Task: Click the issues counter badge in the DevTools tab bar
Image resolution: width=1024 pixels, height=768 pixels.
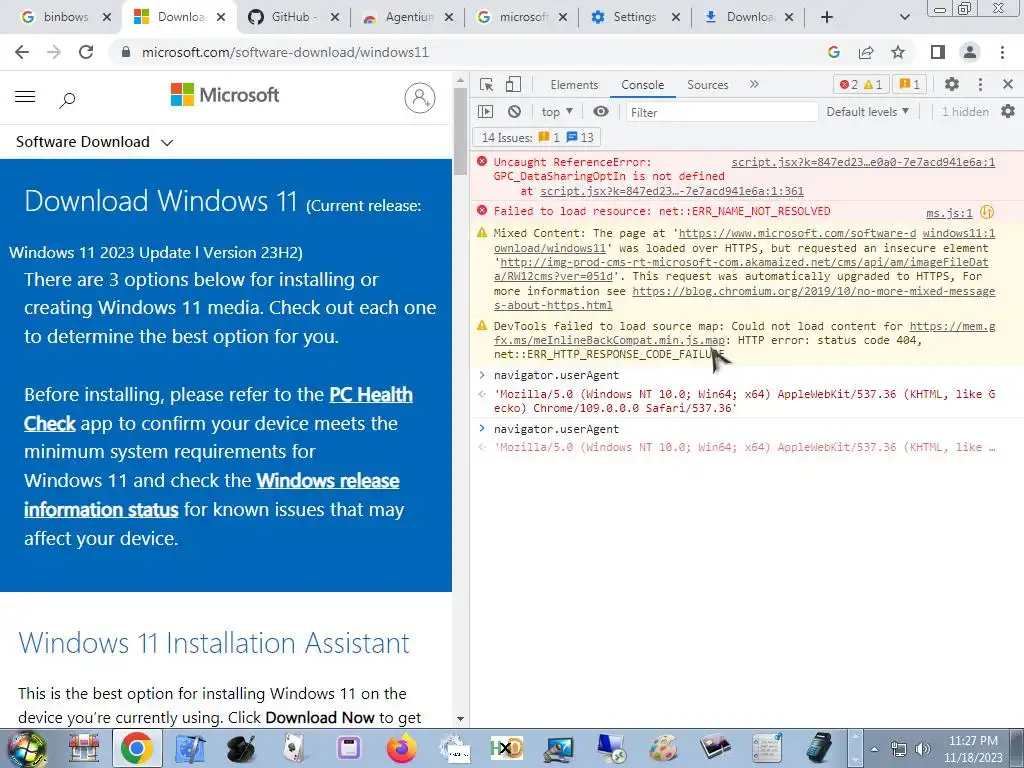Action: pyautogui.click(x=909, y=84)
